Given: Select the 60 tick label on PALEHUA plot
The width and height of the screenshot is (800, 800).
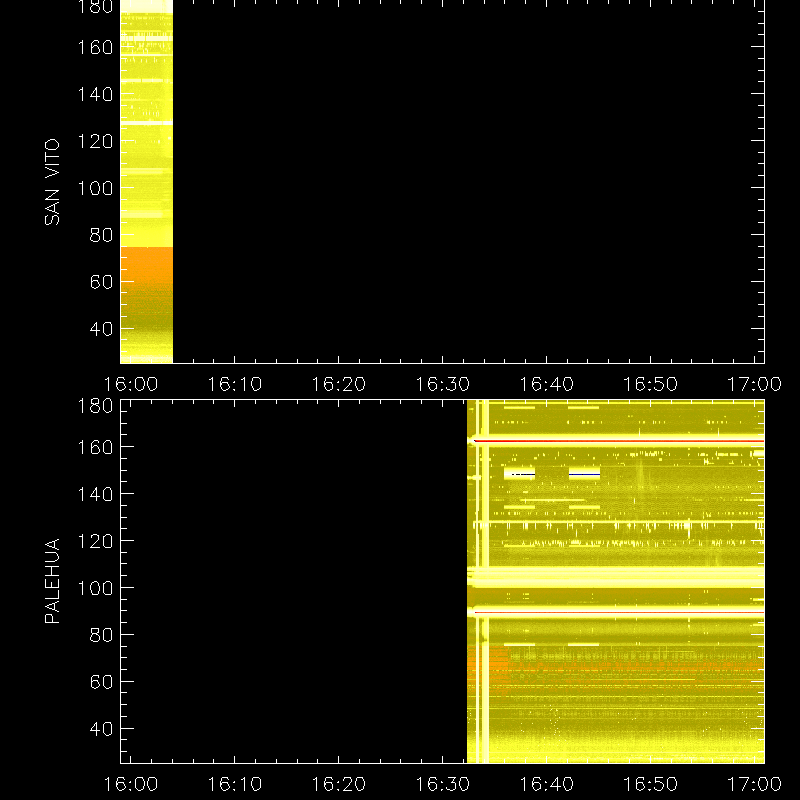Looking at the screenshot, I should [101, 682].
